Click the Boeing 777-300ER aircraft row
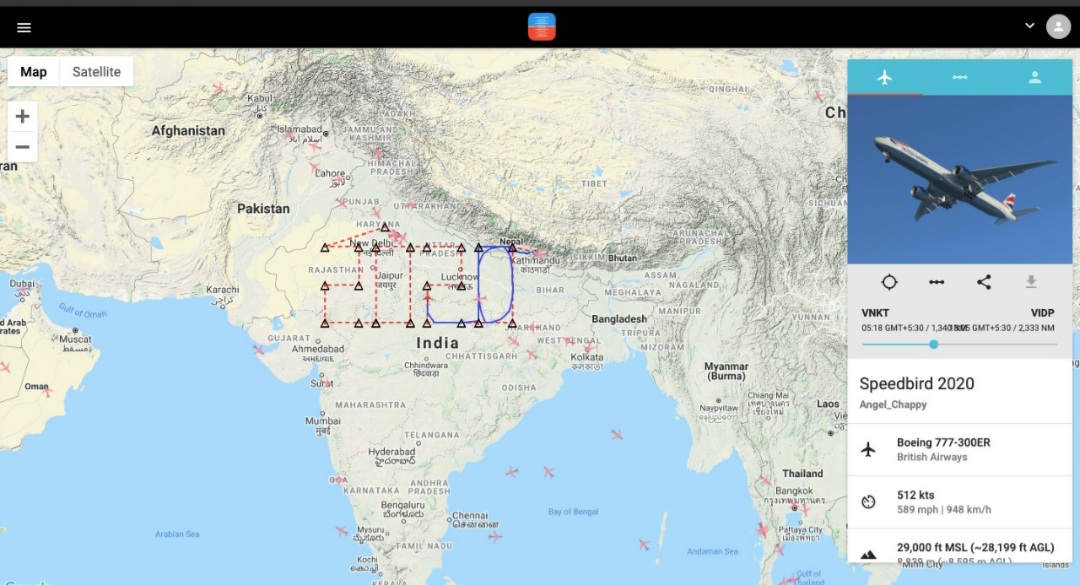This screenshot has width=1080, height=585. point(959,449)
